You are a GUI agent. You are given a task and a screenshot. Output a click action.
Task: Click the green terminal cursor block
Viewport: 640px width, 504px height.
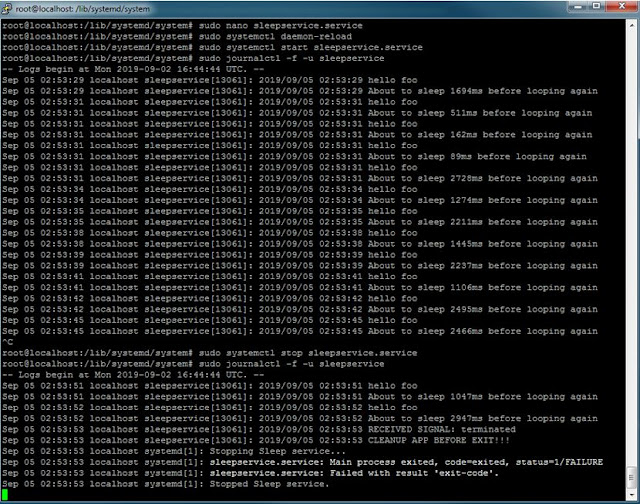tap(5, 495)
